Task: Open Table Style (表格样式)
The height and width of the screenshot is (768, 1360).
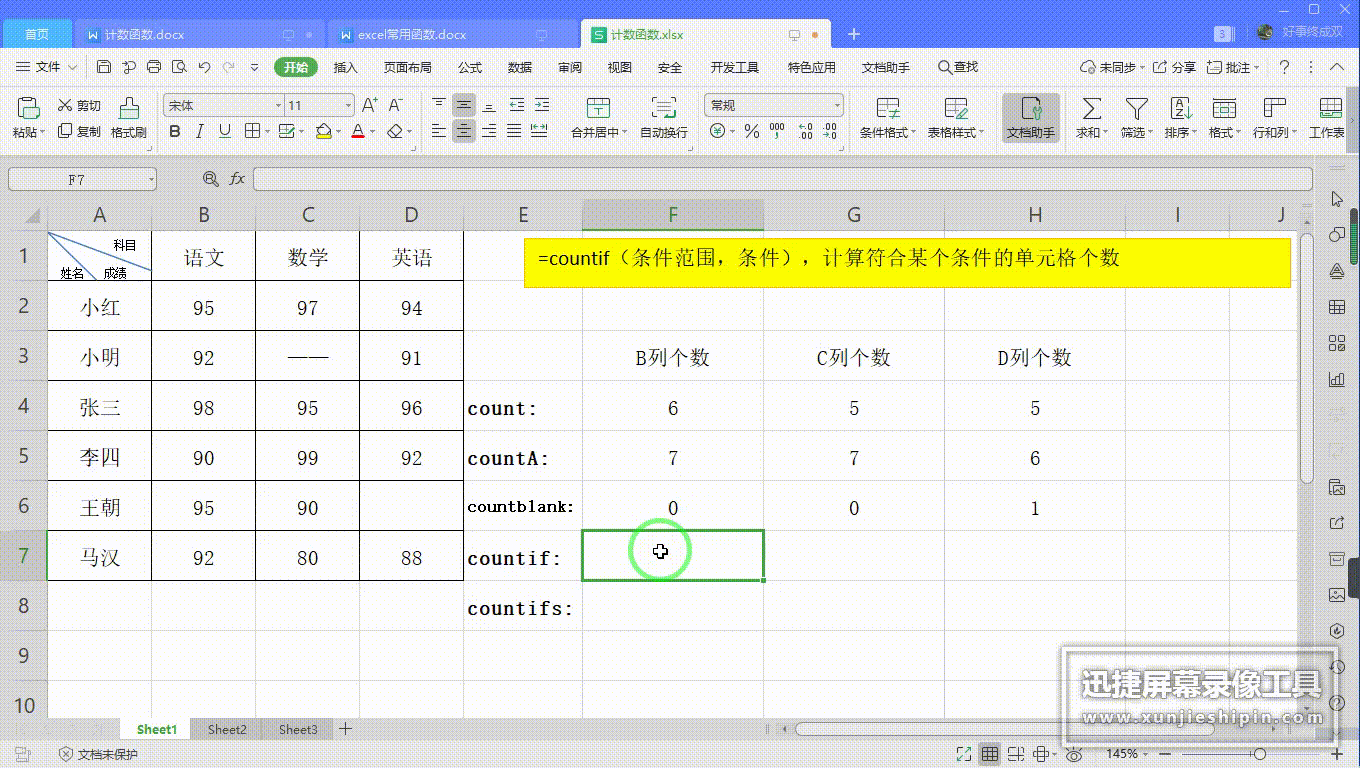Action: coord(955,118)
